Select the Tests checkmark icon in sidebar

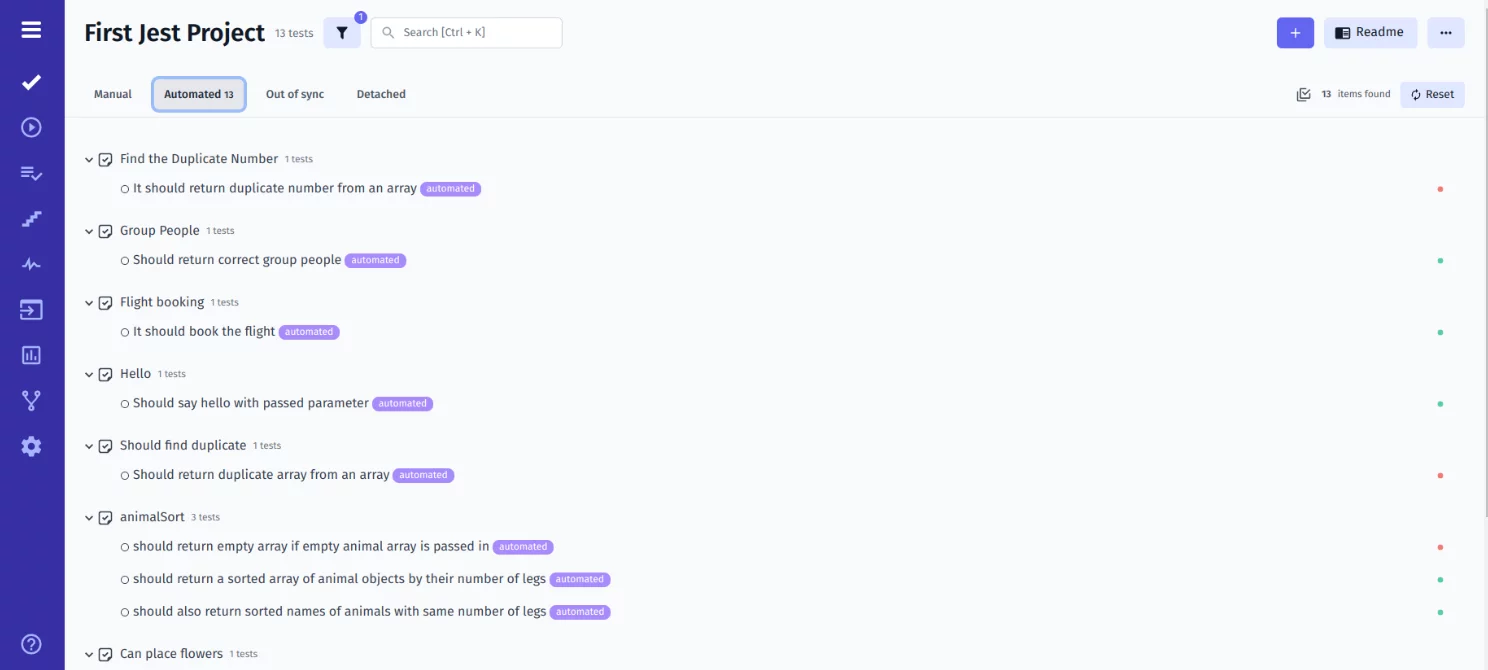pyautogui.click(x=30, y=82)
